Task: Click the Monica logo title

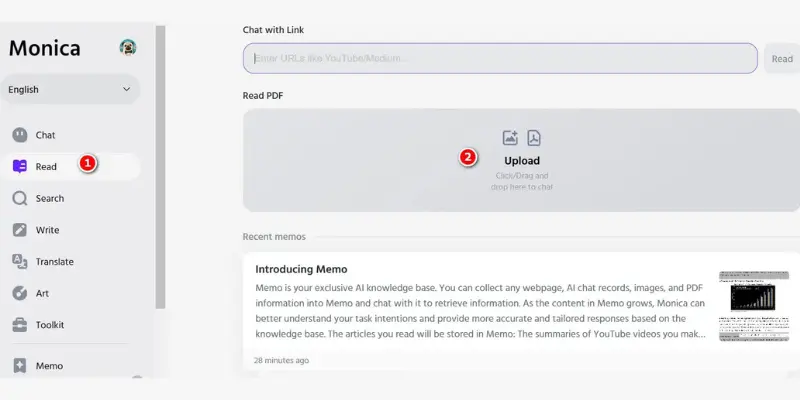Action: pyautogui.click(x=44, y=48)
